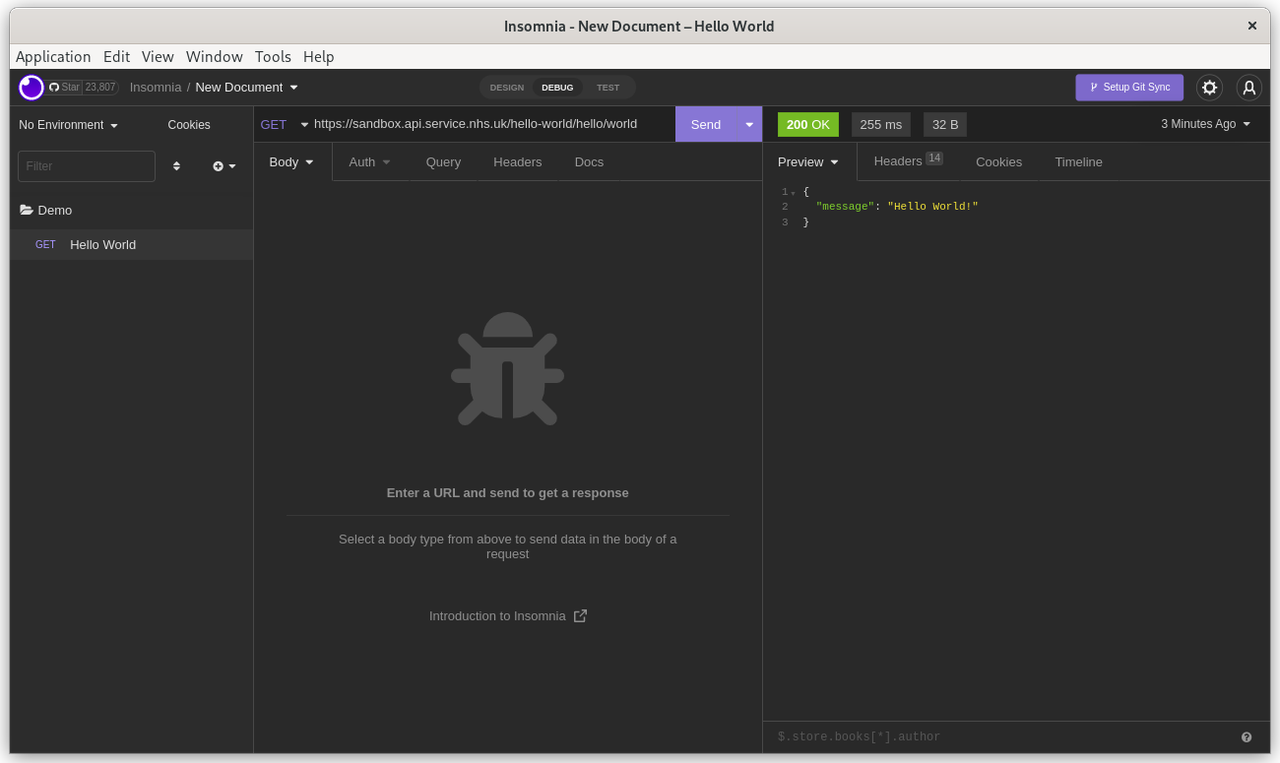
Task: Open the New Document dropdown
Action: [247, 87]
